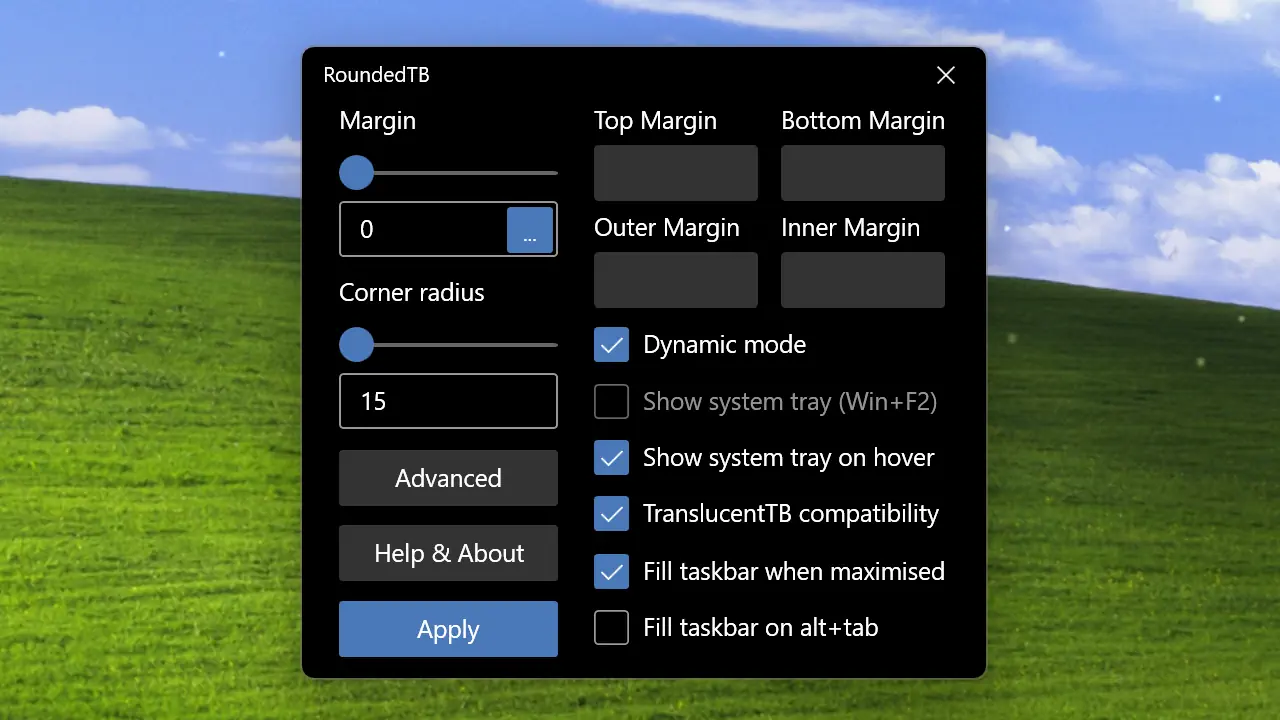
Task: Uncheck Show system tray on hover
Action: pyautogui.click(x=612, y=458)
